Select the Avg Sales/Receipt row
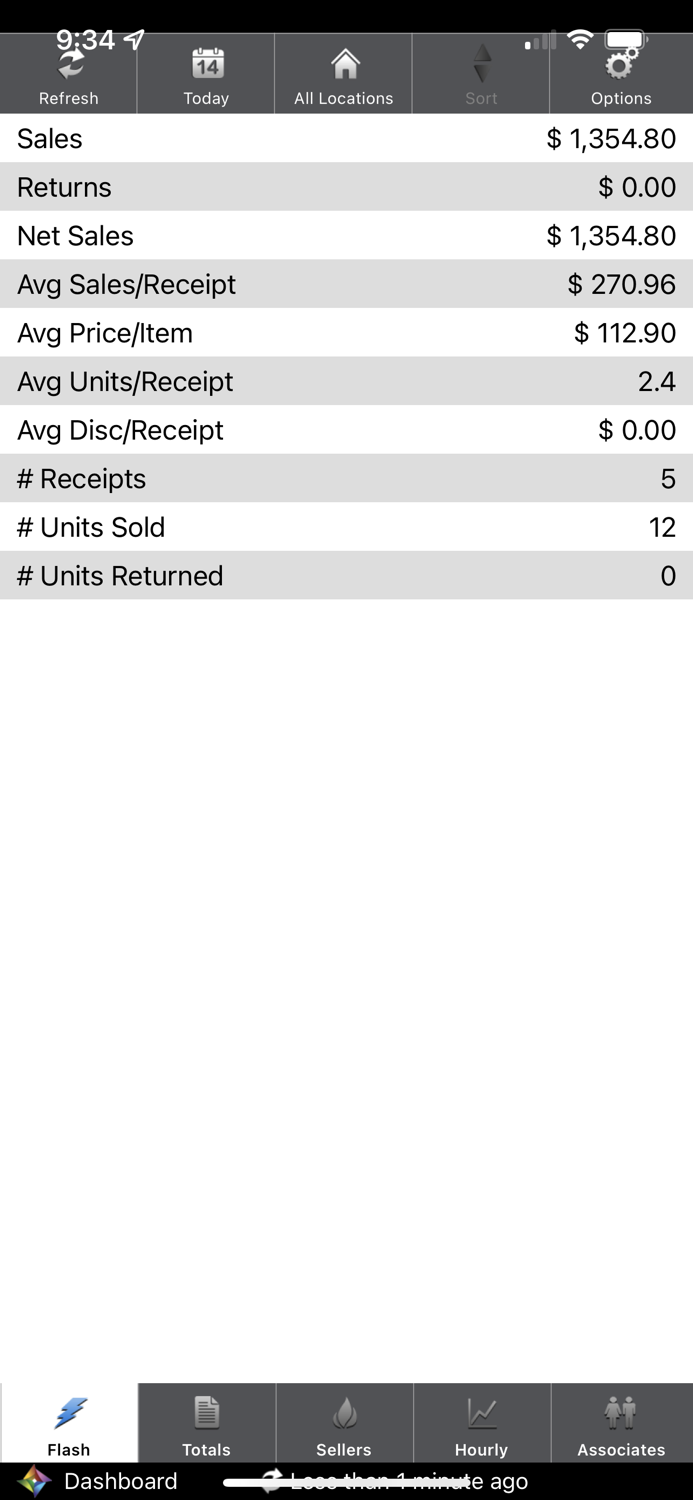 pyautogui.click(x=346, y=284)
